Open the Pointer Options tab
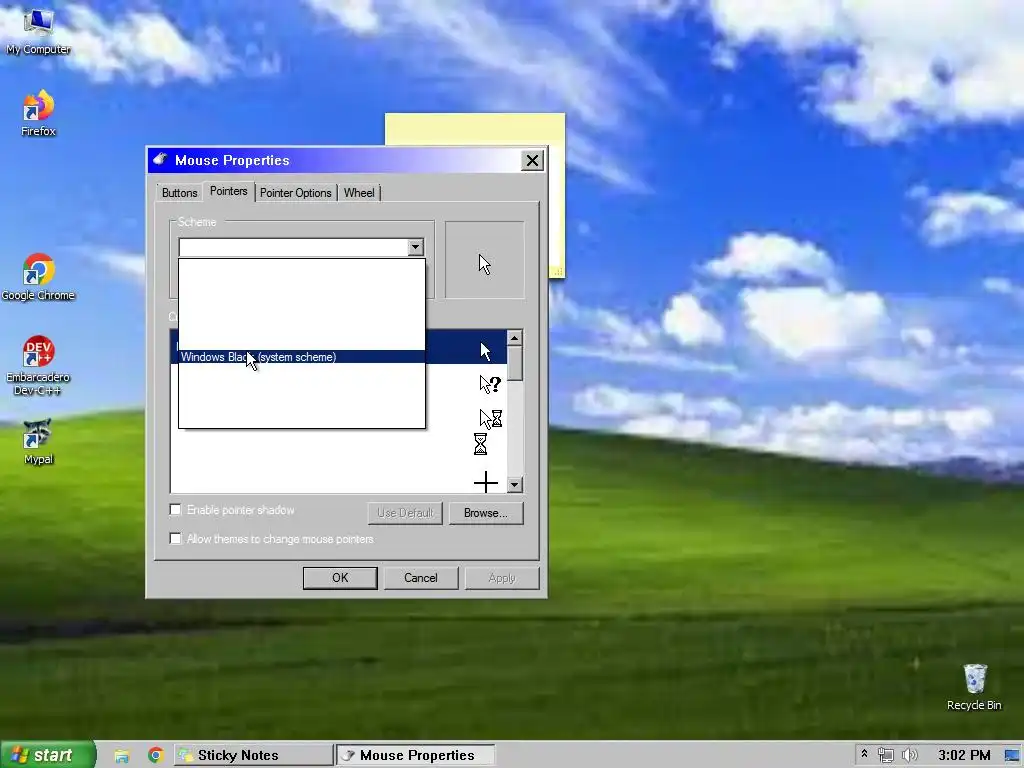Screen dimensions: 1024x768 tap(295, 193)
